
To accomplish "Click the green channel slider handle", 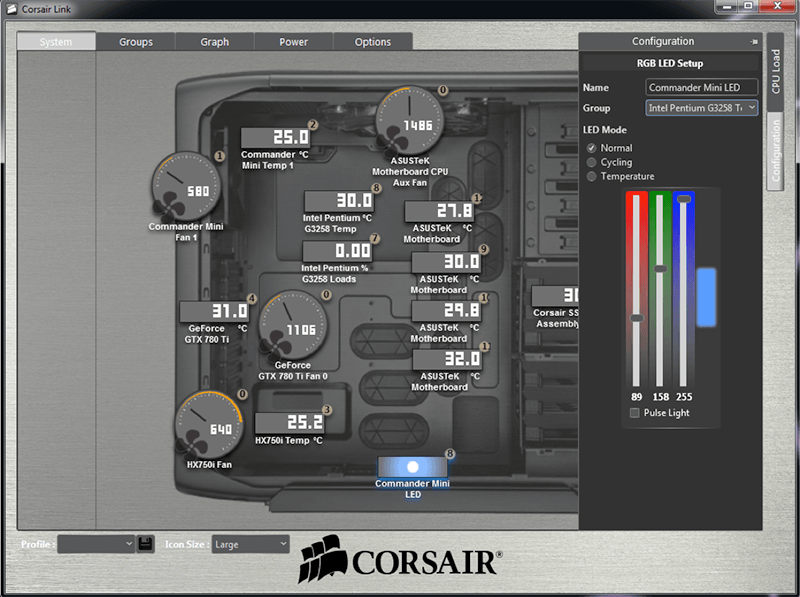I will 660,268.
